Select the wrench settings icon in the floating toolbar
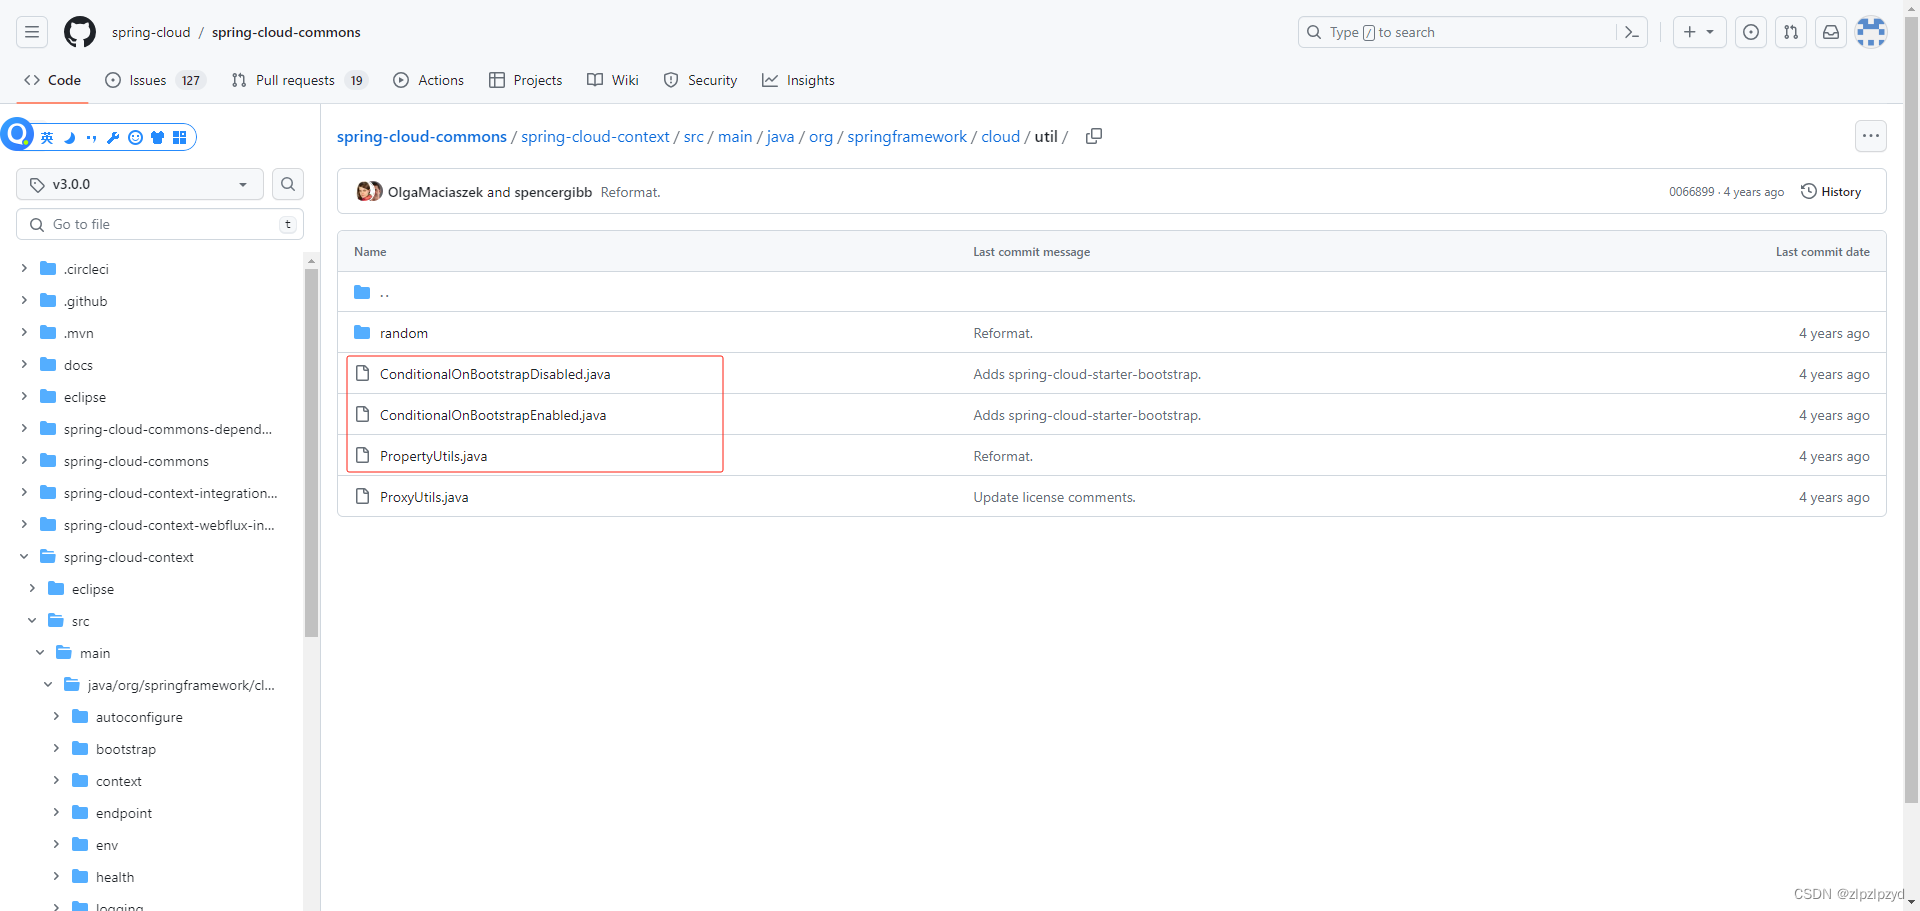The image size is (1920, 911). (x=113, y=137)
